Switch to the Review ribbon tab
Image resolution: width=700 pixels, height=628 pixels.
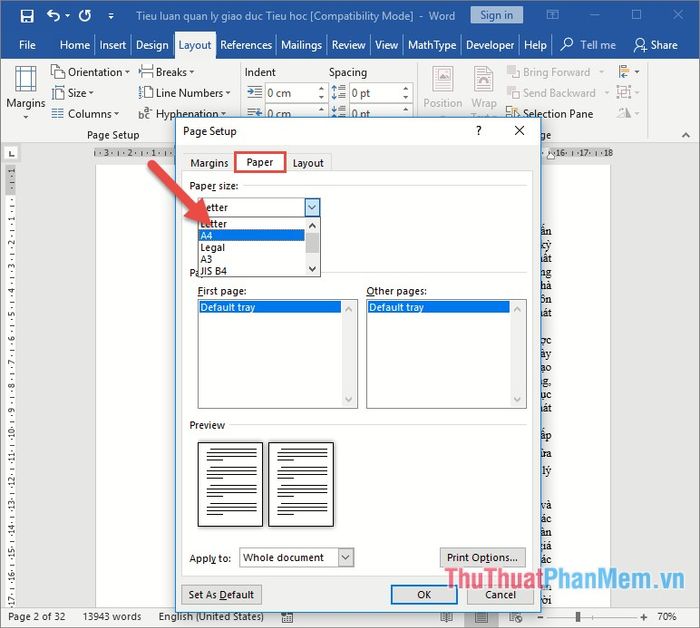click(348, 45)
